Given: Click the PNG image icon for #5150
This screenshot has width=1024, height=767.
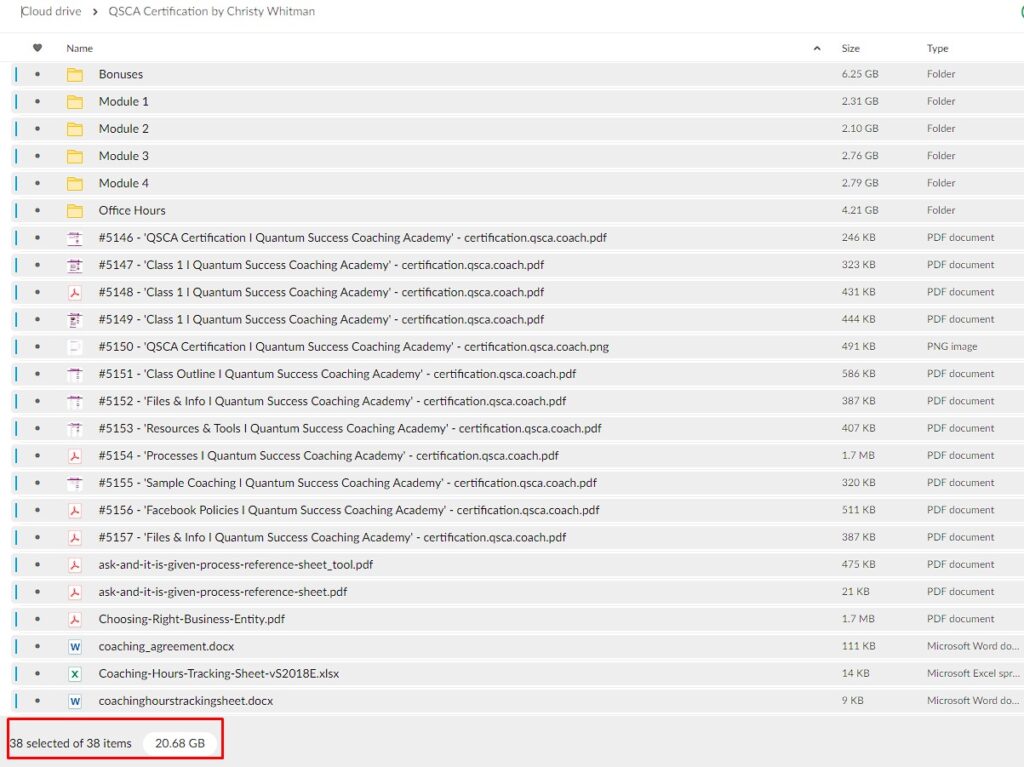Looking at the screenshot, I should point(75,347).
